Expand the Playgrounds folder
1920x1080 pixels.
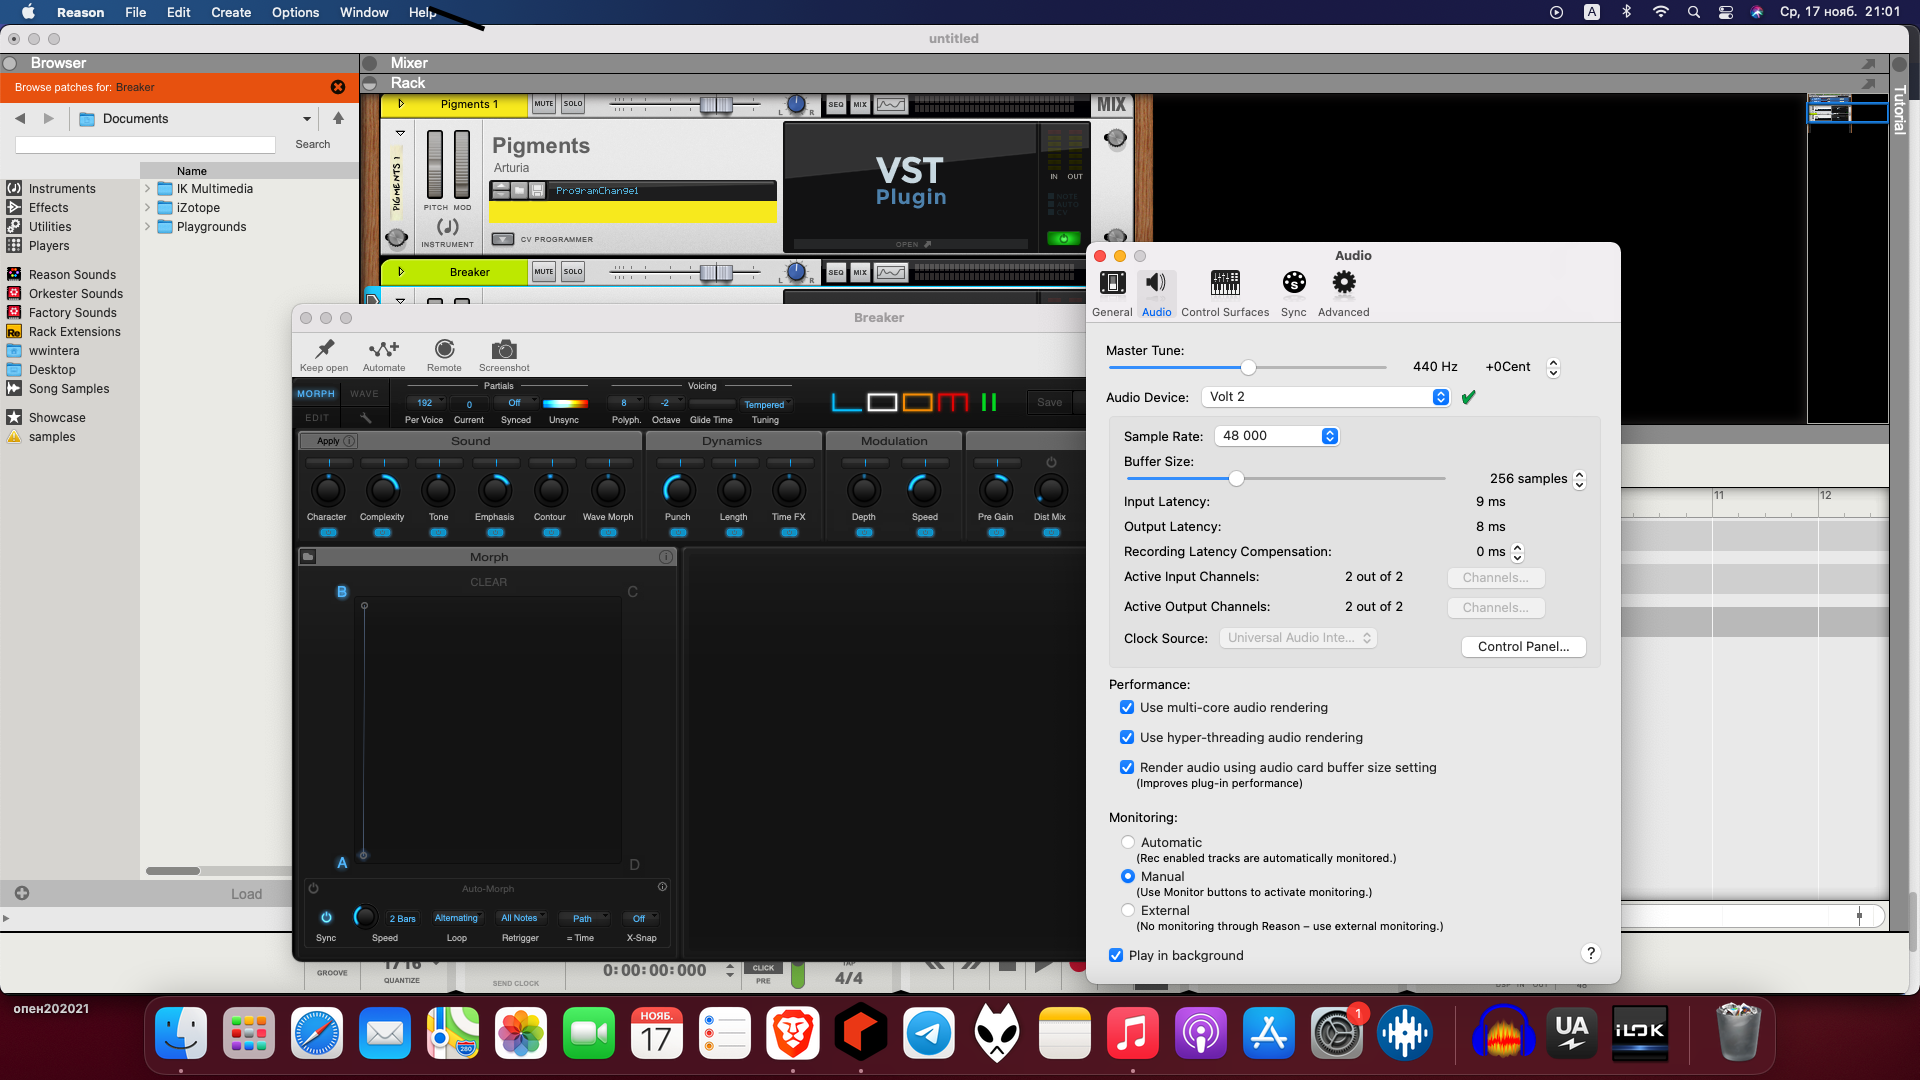pos(147,226)
